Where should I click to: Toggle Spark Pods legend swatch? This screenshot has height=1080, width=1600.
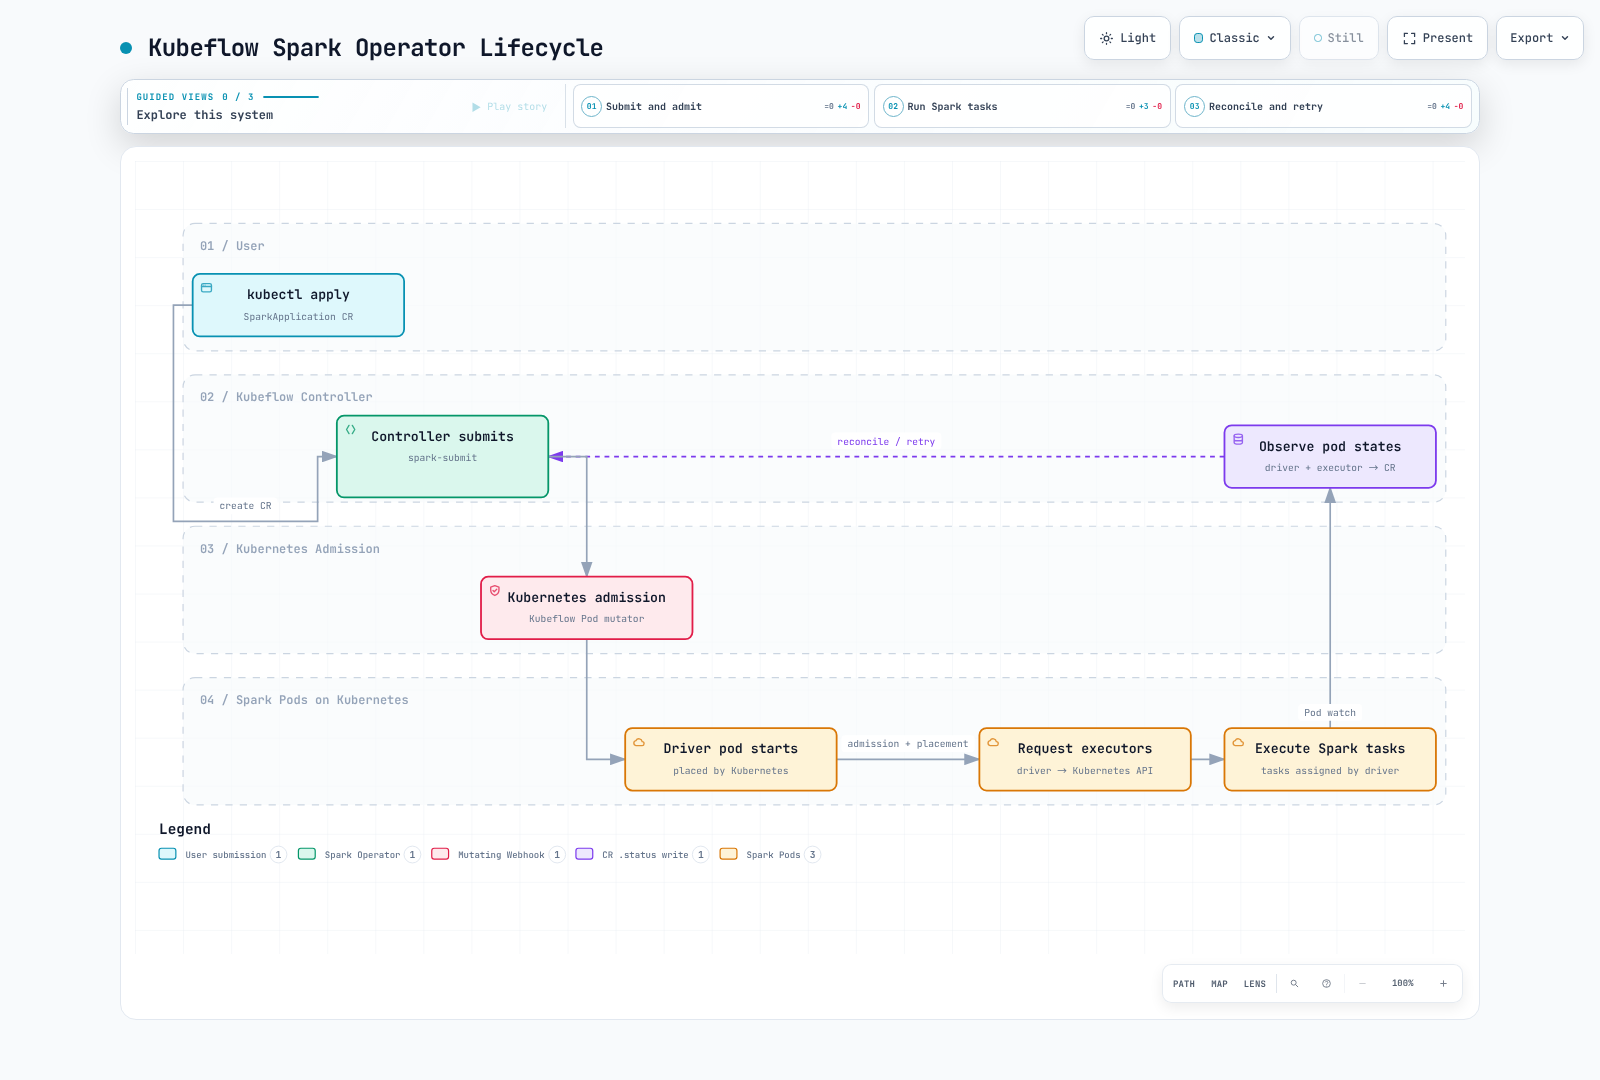pos(729,854)
